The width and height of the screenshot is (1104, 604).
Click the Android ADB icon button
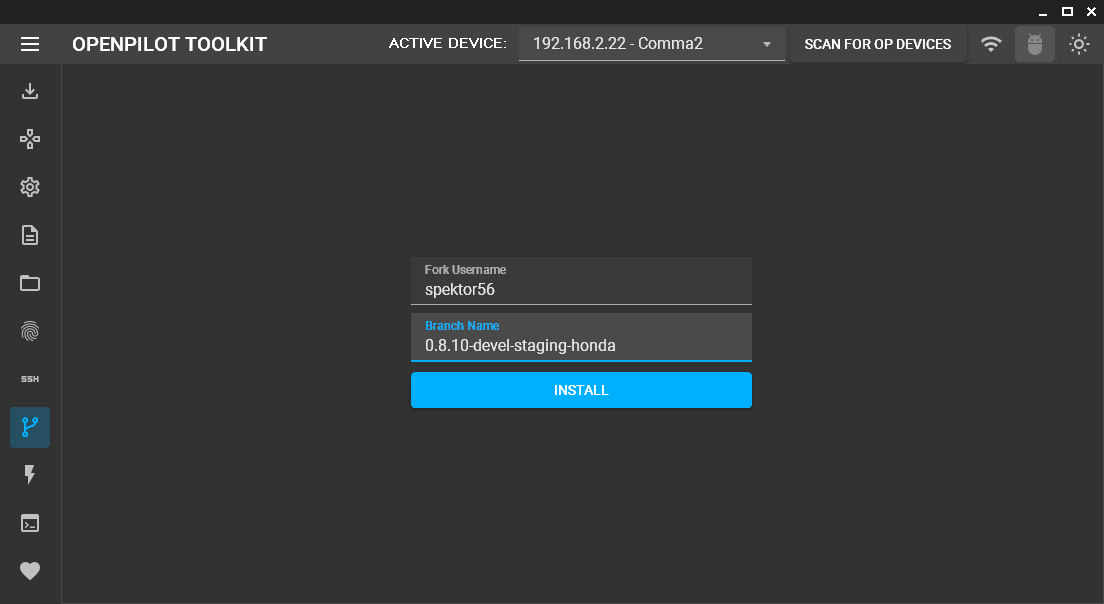1034,44
